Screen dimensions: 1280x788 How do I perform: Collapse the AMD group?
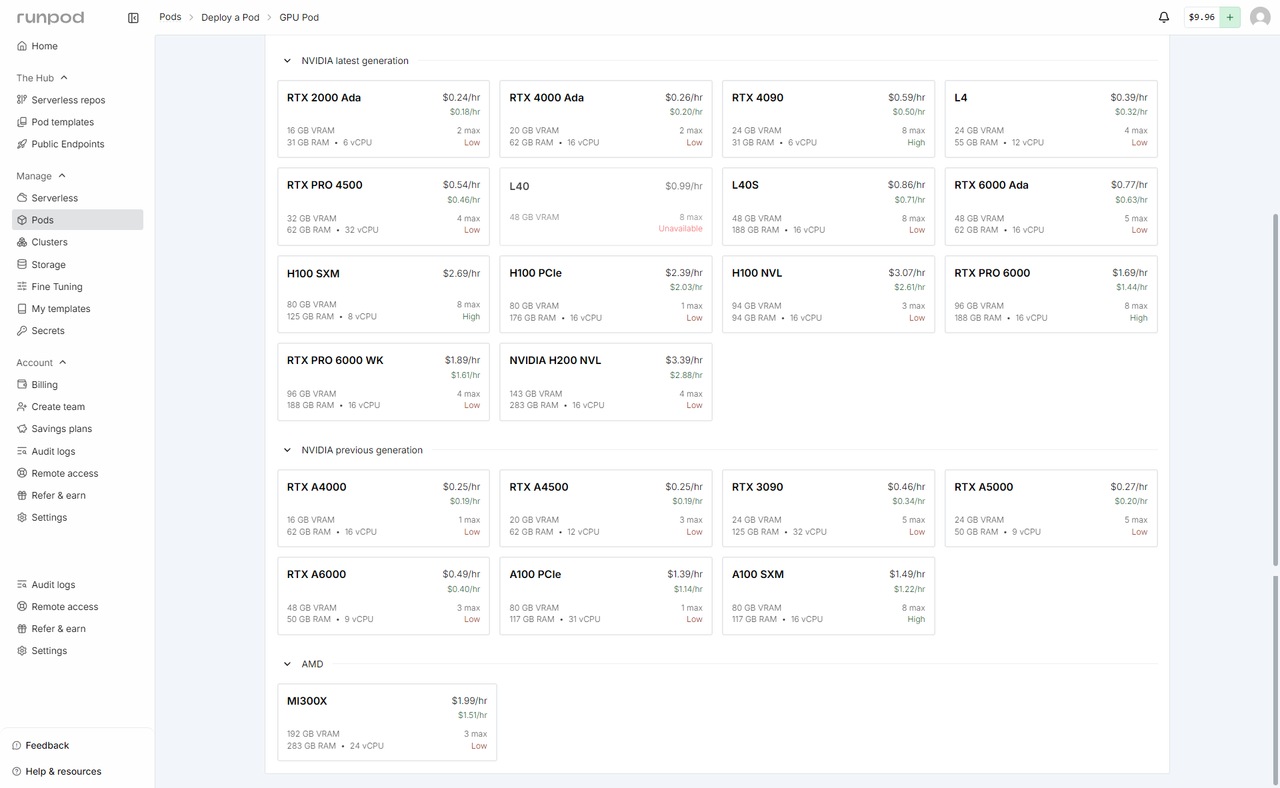point(287,664)
